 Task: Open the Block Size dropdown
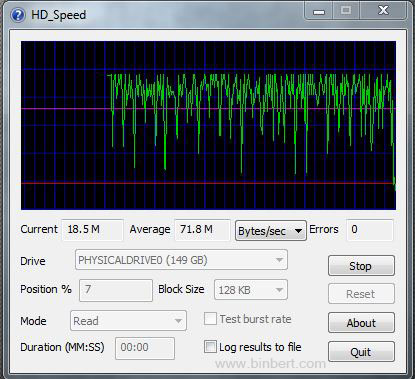tap(251, 290)
